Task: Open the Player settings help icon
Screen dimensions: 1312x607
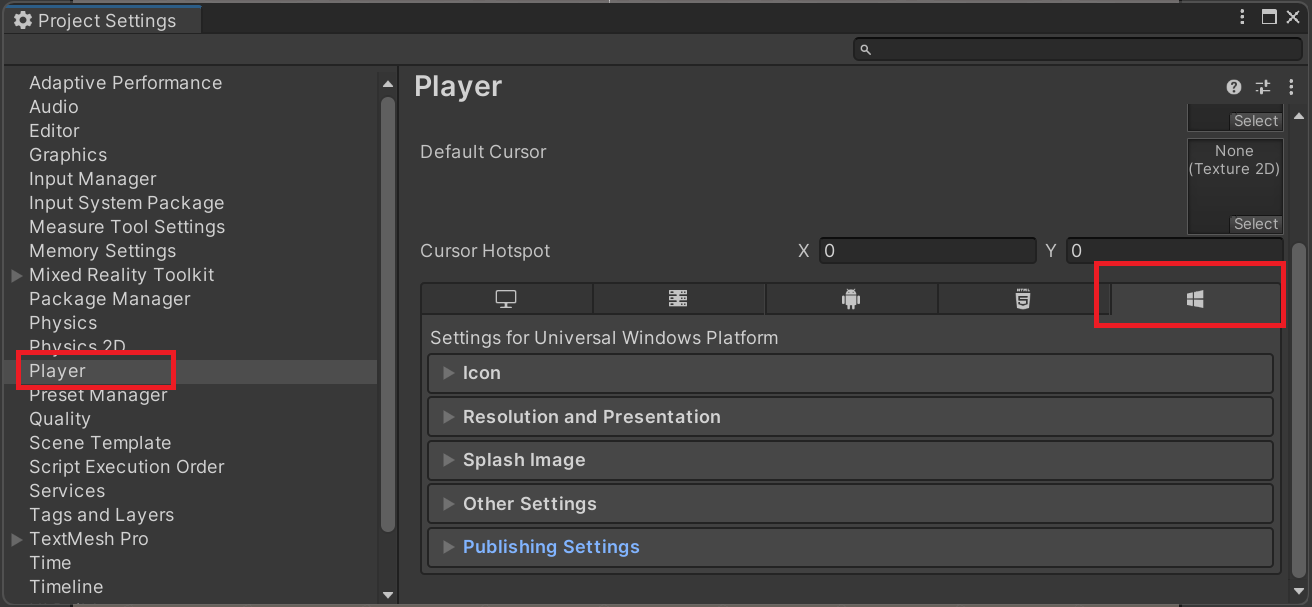Action: point(1233,87)
